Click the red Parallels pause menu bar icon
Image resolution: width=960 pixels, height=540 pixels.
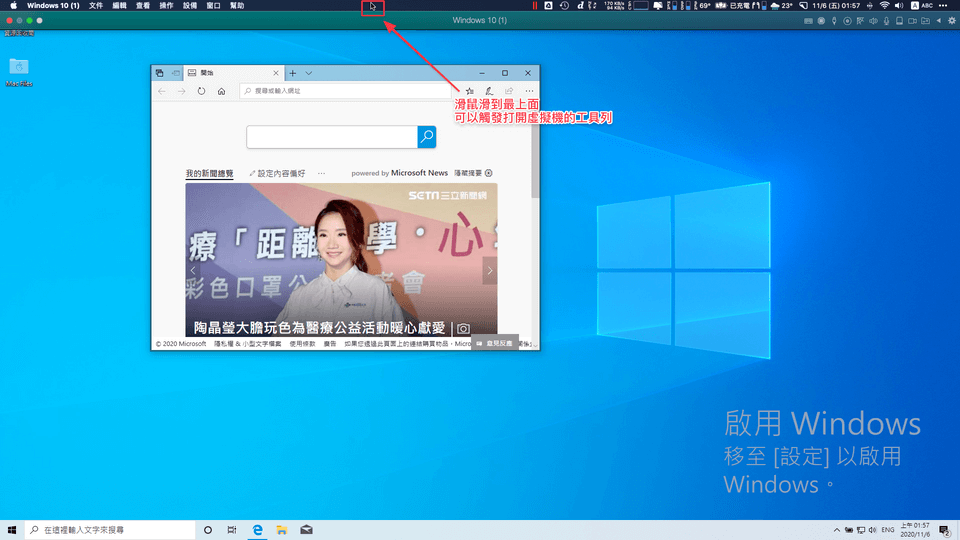click(534, 6)
